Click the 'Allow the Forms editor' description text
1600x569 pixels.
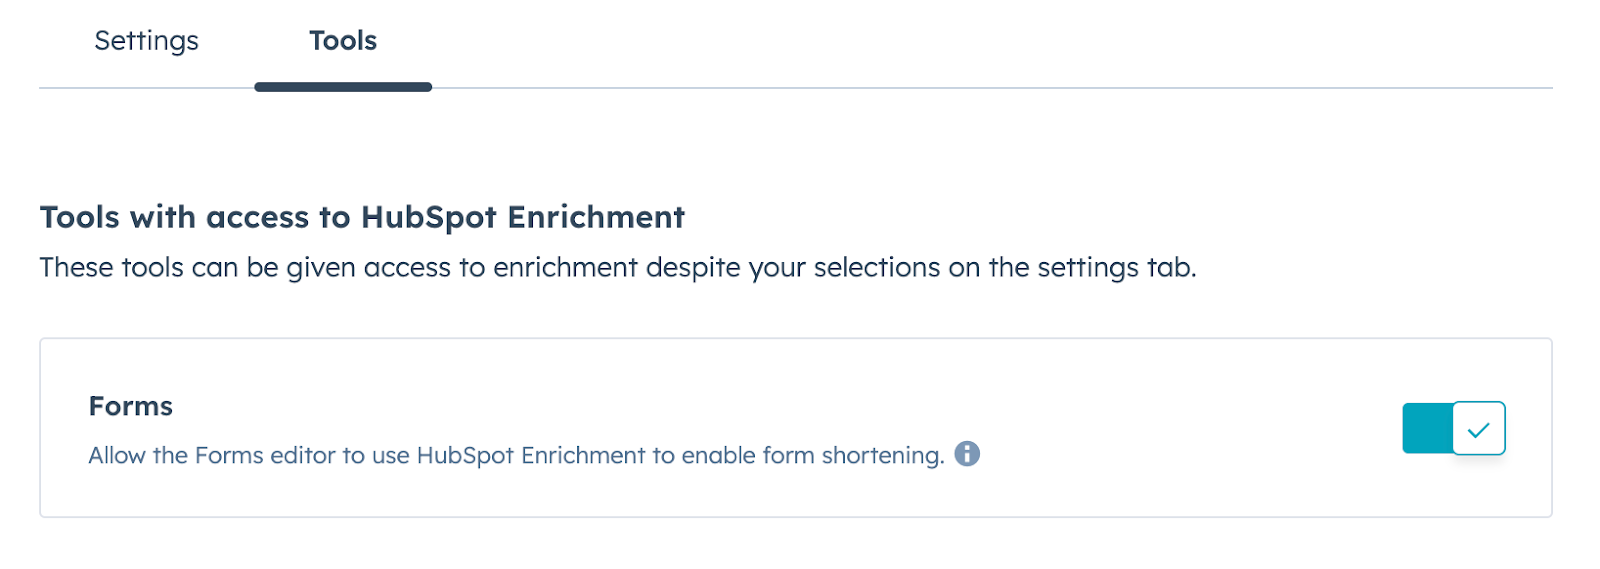click(516, 456)
